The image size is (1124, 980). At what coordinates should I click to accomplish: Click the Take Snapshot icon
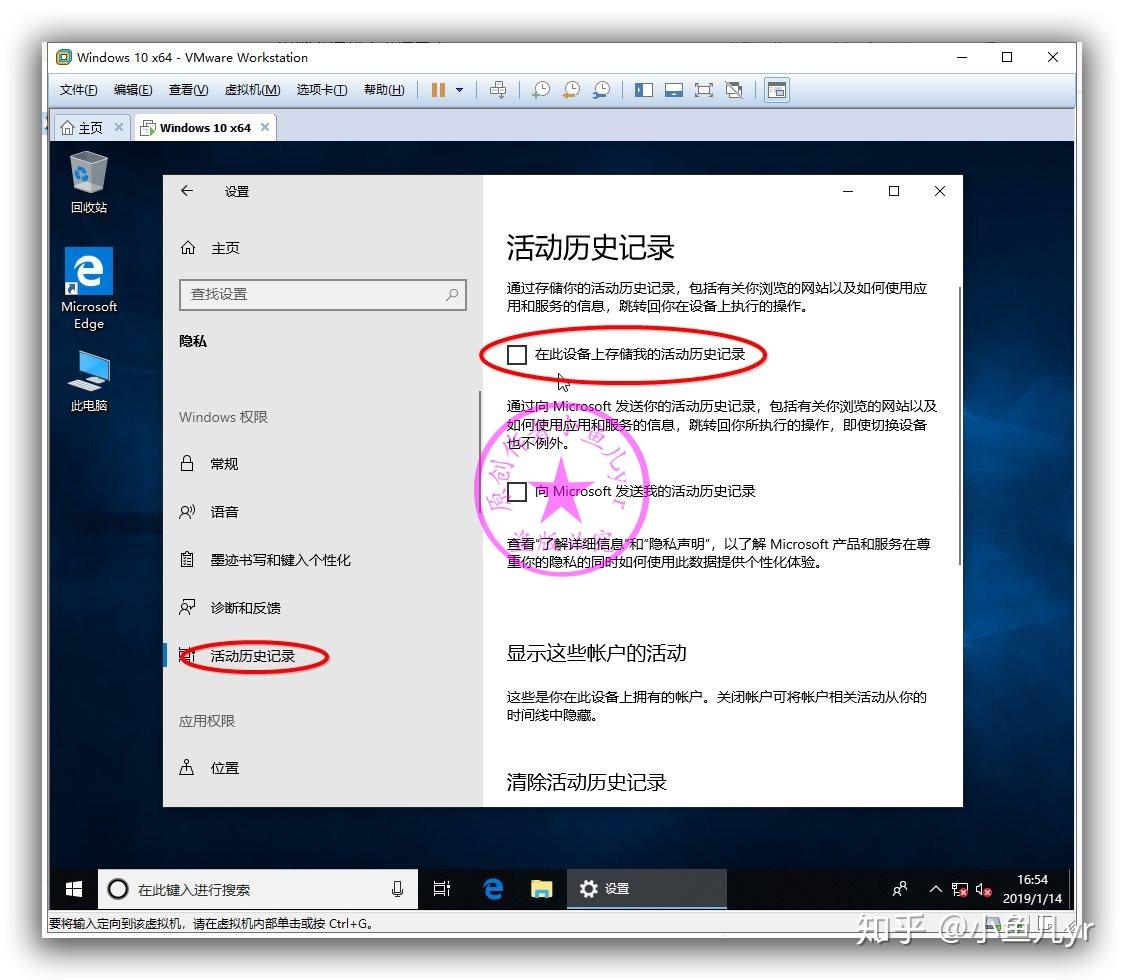[540, 90]
